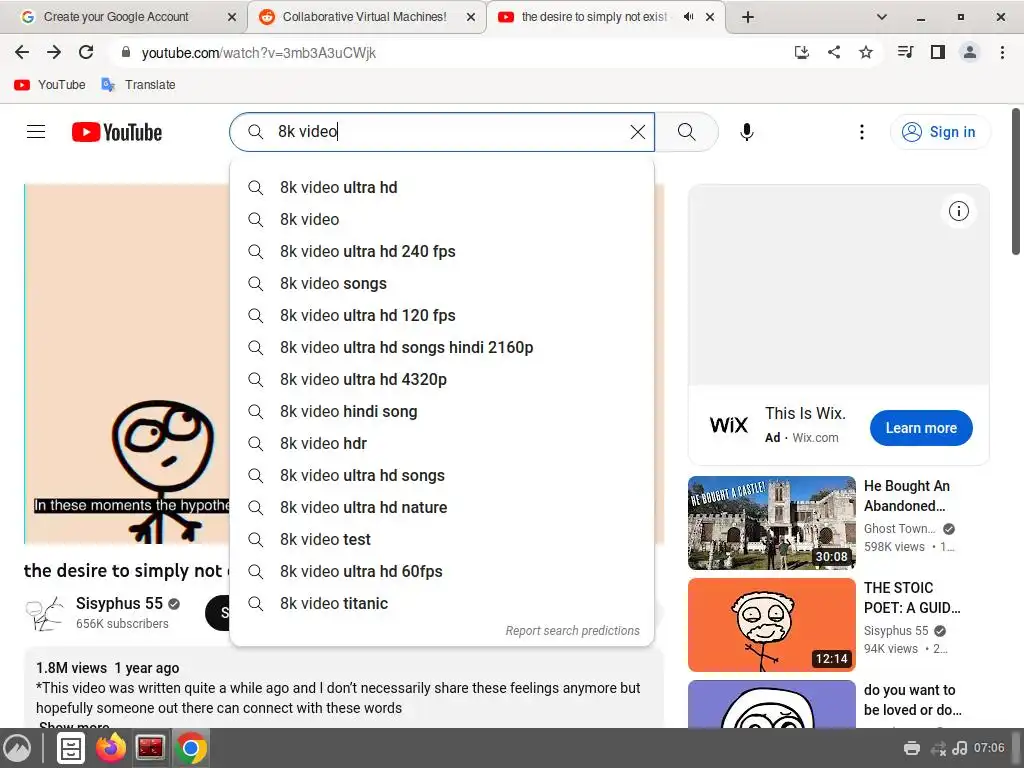Click the video player area
This screenshot has width=1024, height=768.
(127, 364)
